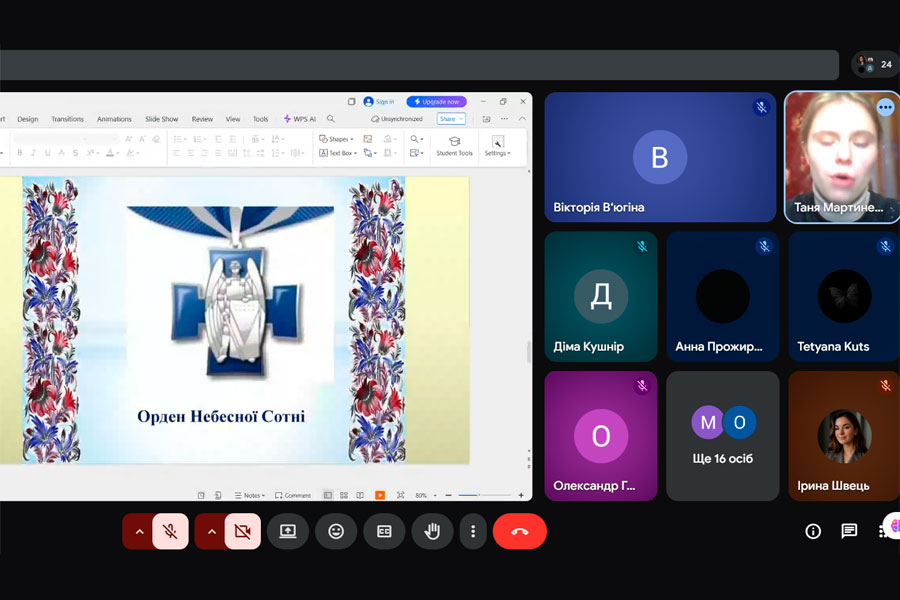The image size is (900, 600).
Task: Click the Share button in WPS
Action: (x=451, y=119)
